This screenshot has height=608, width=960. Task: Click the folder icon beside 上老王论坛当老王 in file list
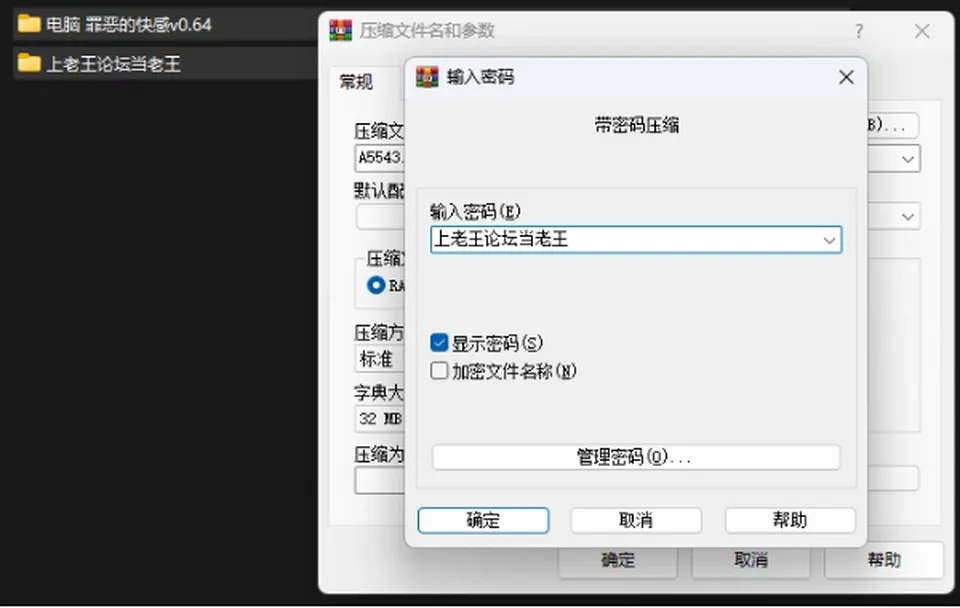tap(29, 63)
